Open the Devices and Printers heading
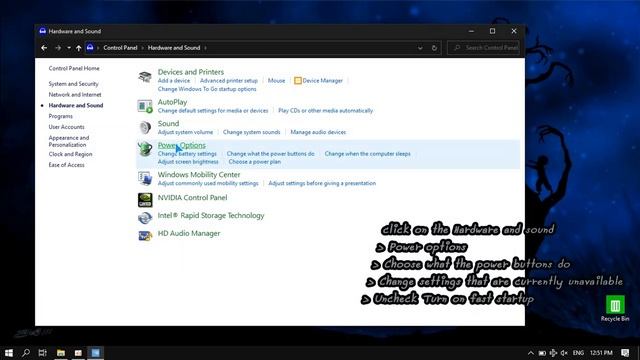This screenshot has width=640, height=360. point(191,72)
